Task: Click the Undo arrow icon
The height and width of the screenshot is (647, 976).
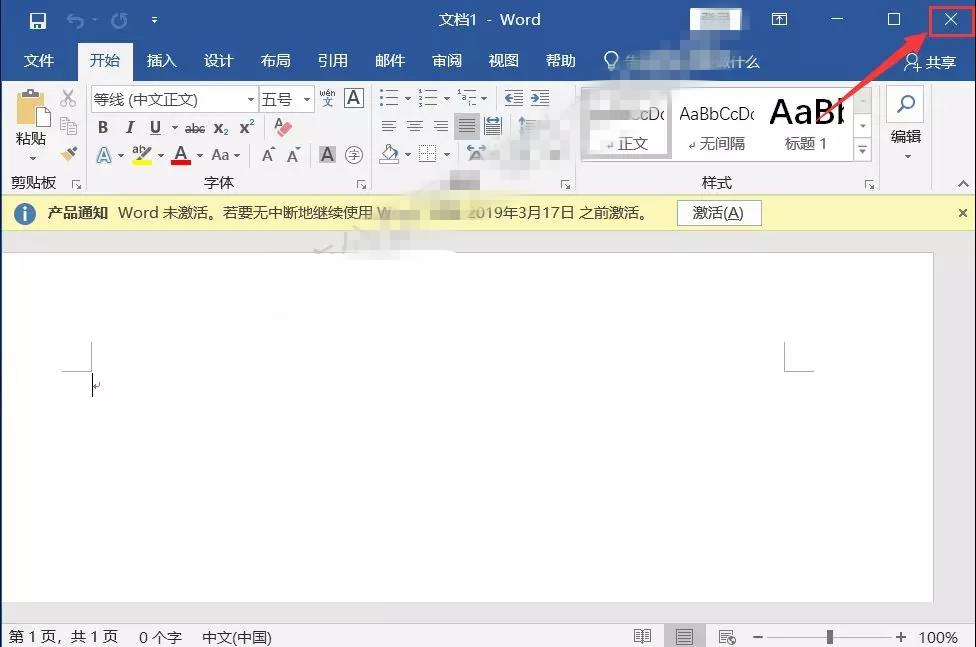Action: click(75, 21)
